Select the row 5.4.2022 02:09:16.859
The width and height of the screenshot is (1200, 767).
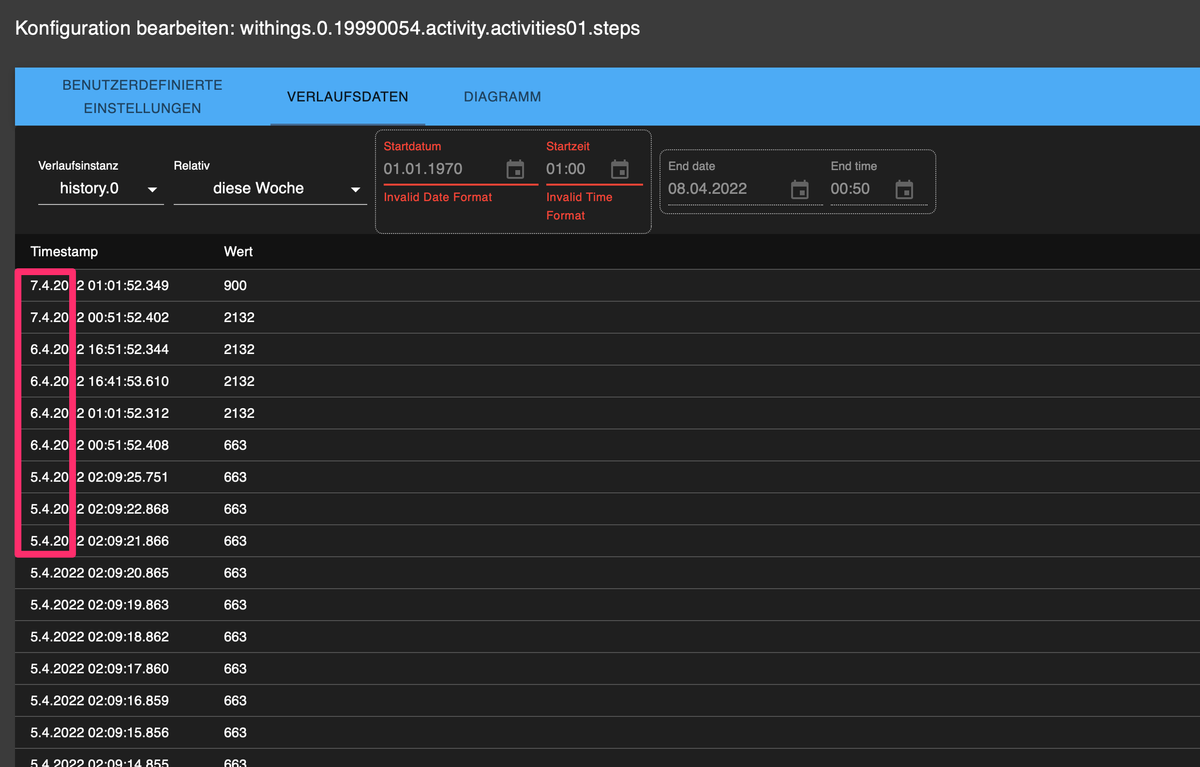[607, 701]
